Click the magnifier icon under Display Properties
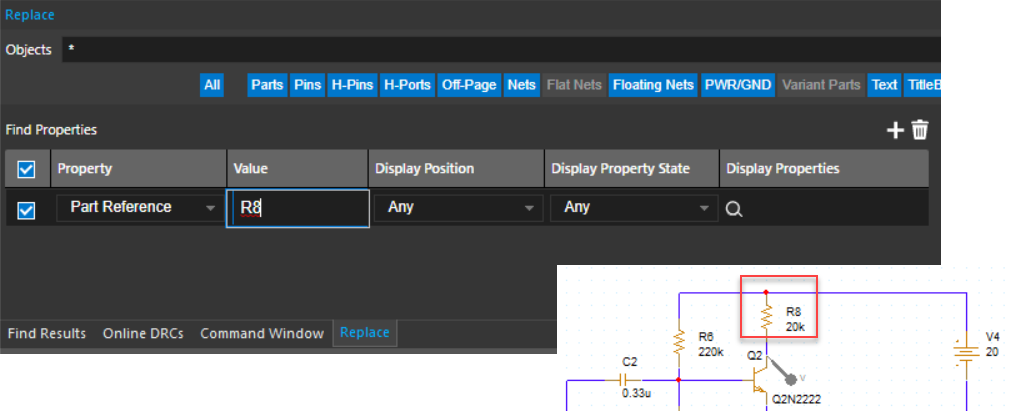Screen dimensions: 1011x411 (x=733, y=209)
